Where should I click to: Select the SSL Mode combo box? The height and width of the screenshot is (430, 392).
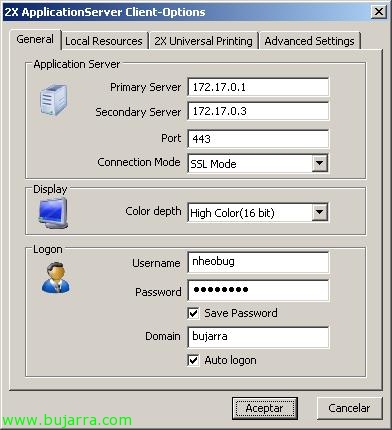(258, 163)
